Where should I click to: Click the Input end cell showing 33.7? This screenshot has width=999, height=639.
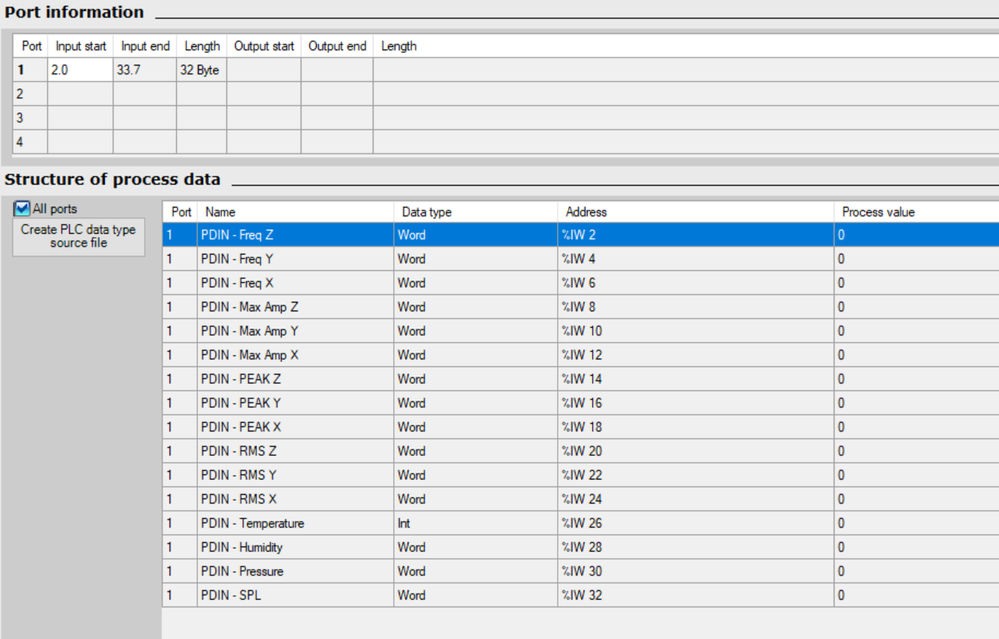coord(145,70)
